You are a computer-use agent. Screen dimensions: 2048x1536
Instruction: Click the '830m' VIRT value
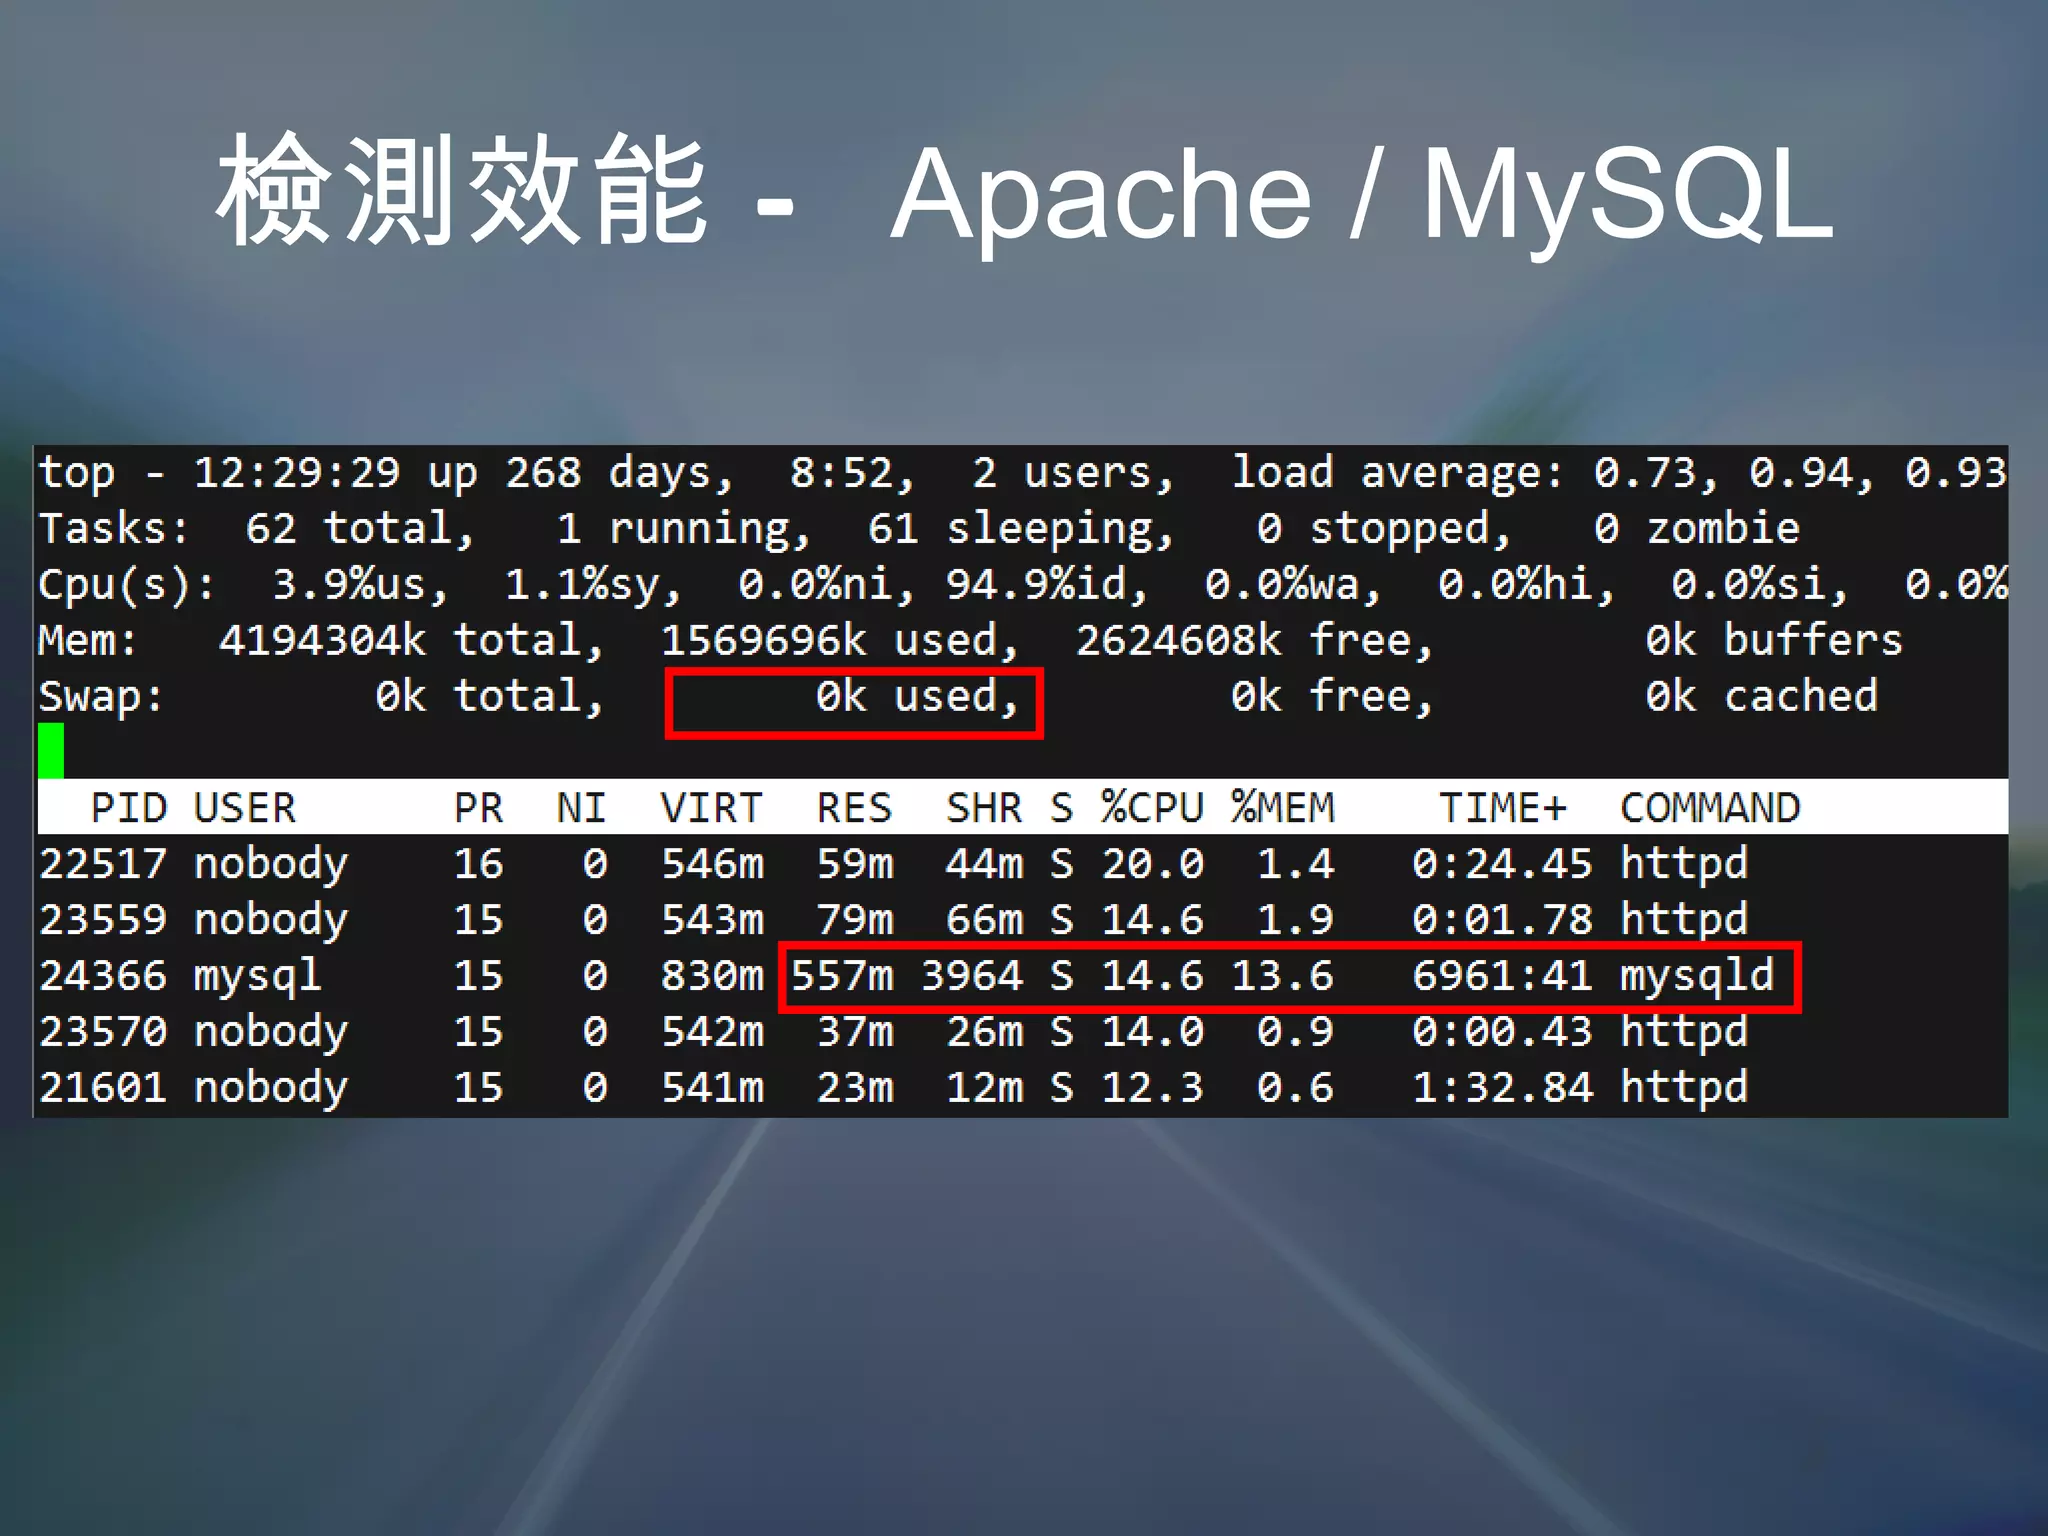point(712,976)
